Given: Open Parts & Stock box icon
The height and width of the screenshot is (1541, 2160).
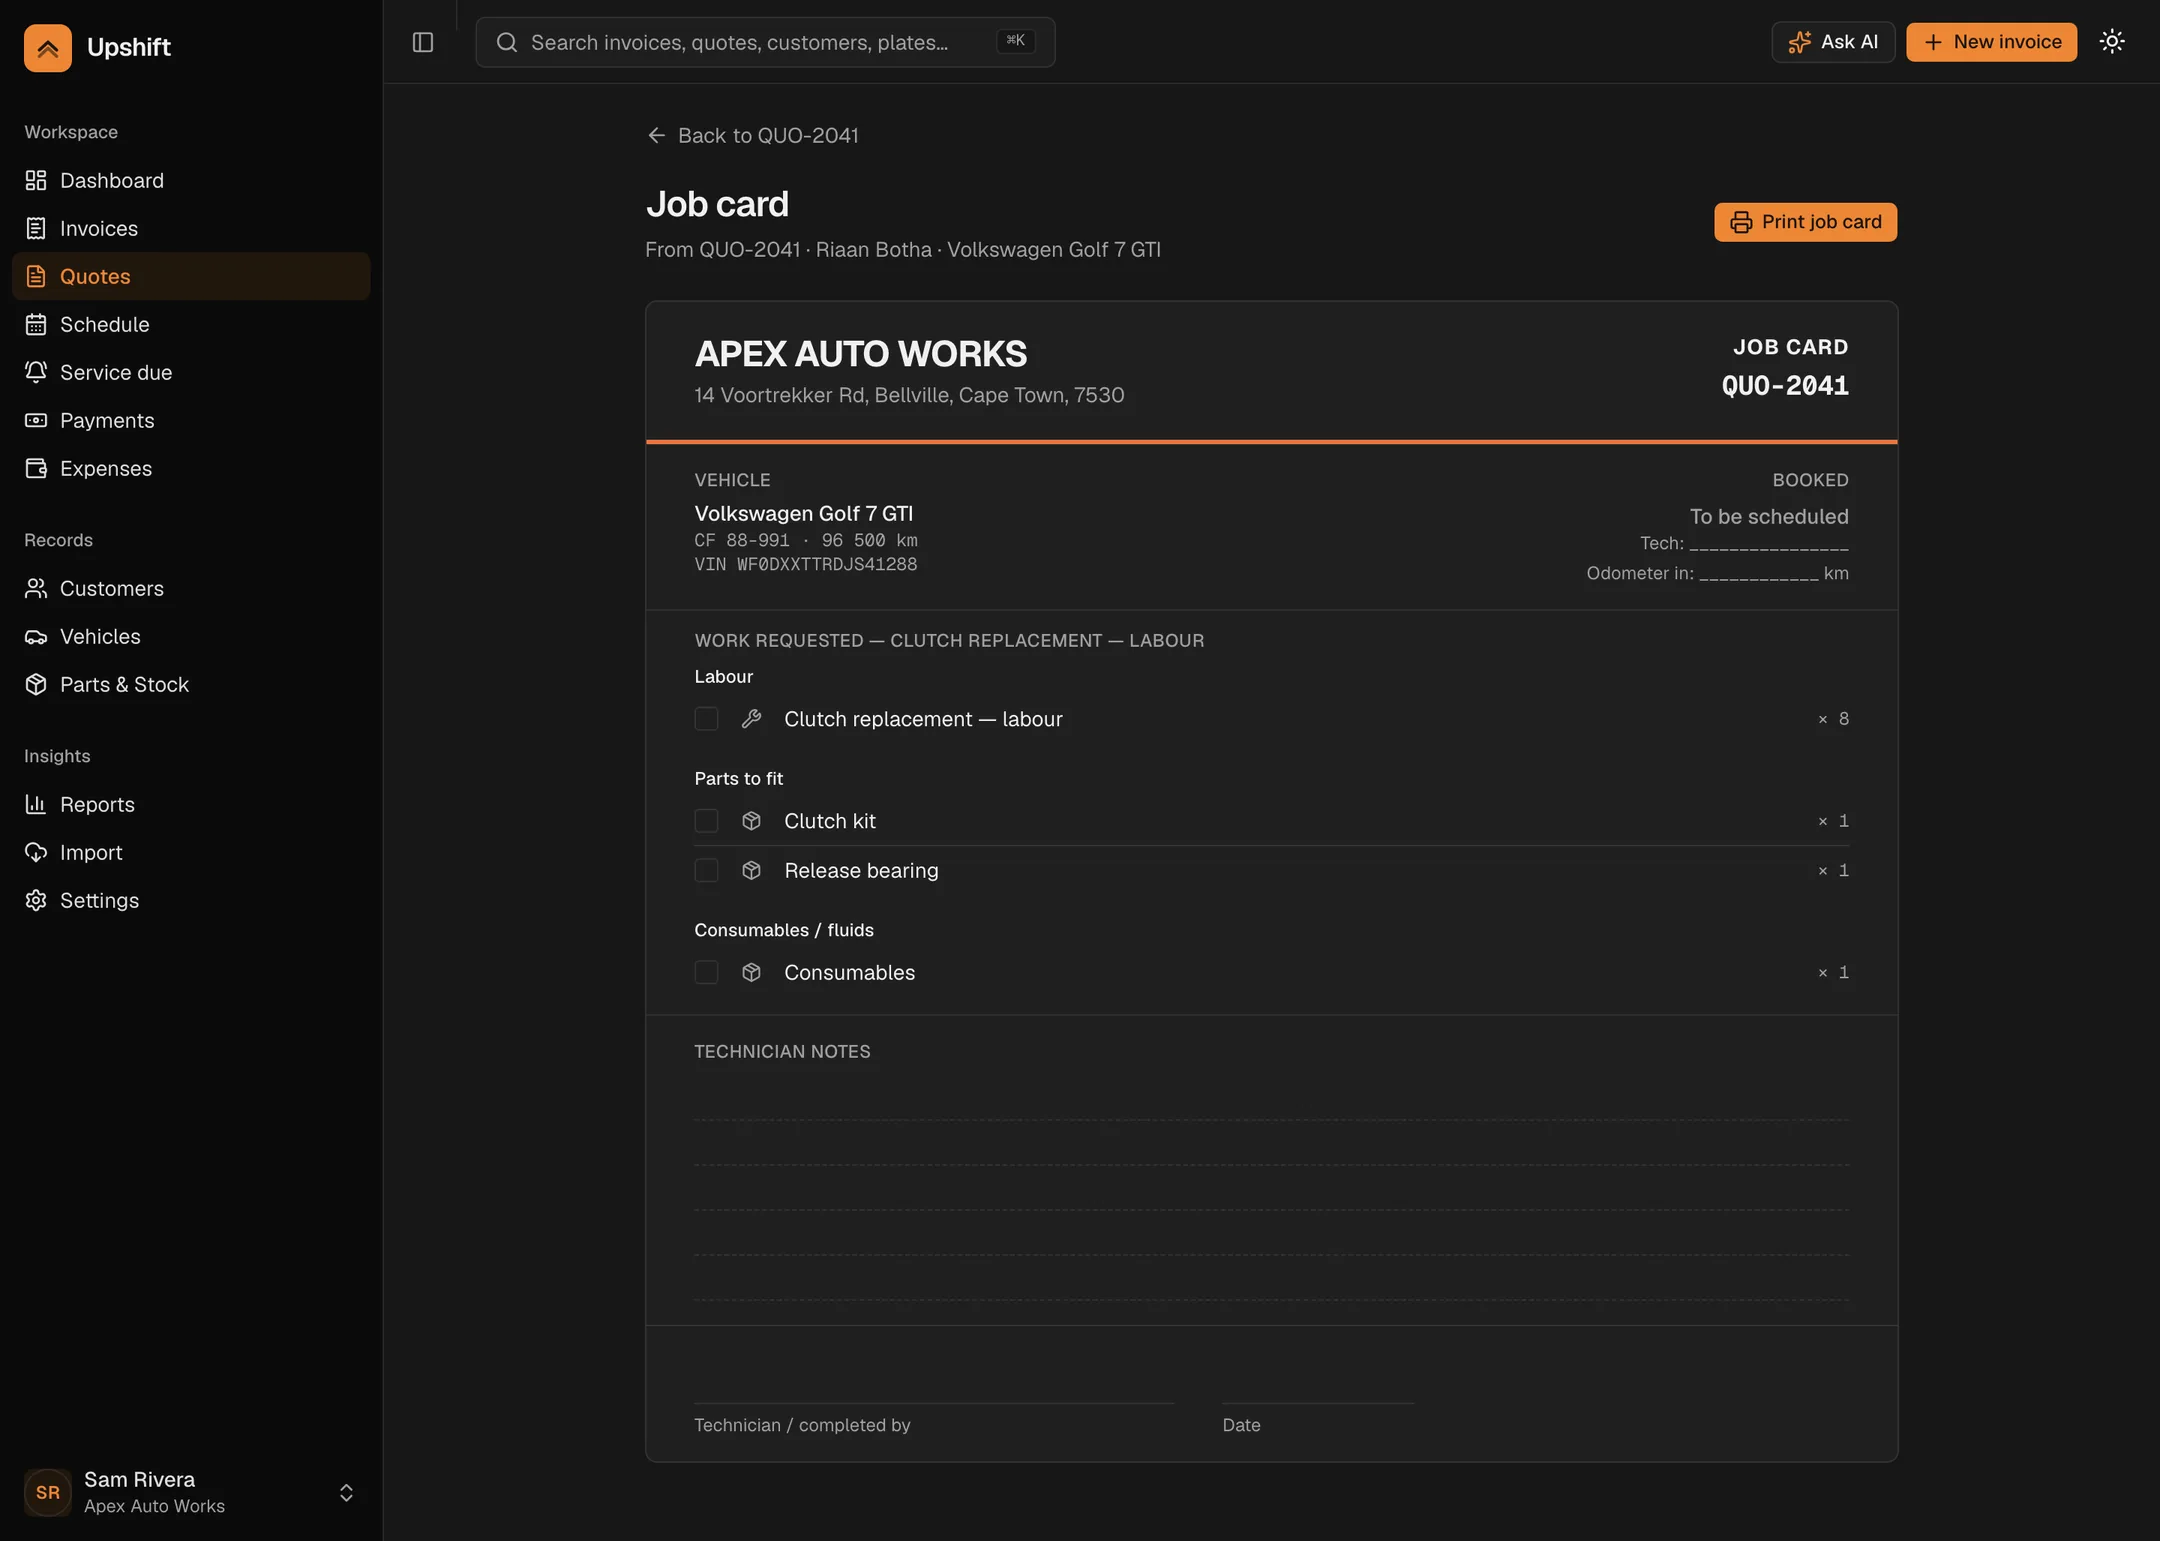Looking at the screenshot, I should (36, 684).
